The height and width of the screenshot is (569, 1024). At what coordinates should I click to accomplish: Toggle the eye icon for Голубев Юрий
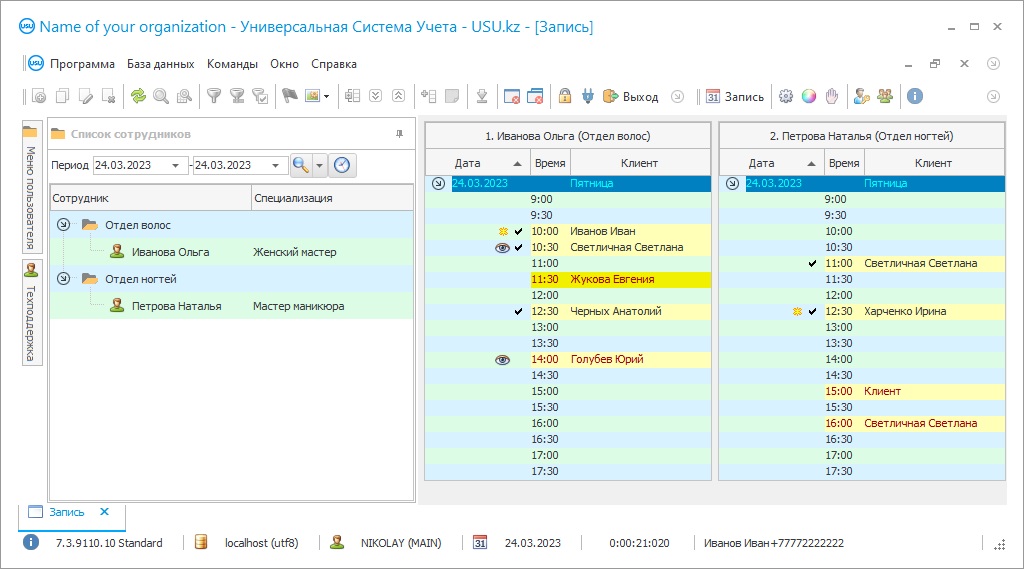coord(502,359)
